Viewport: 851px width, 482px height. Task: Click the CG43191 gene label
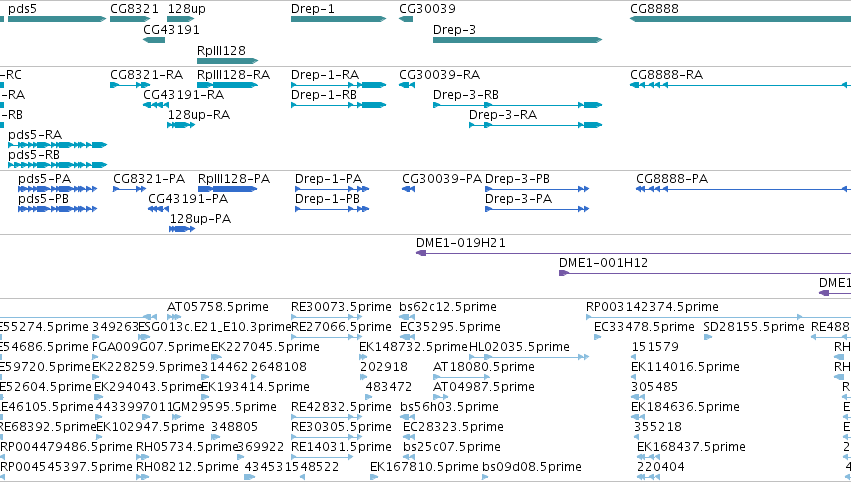[x=172, y=29]
